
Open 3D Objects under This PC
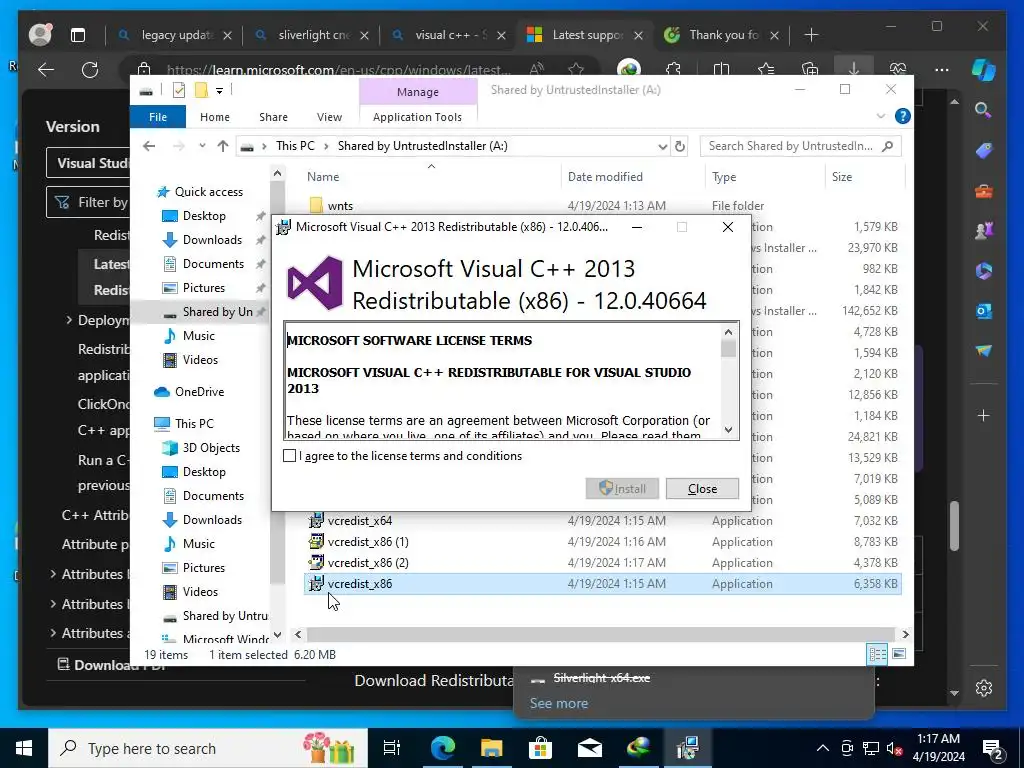pyautogui.click(x=211, y=448)
